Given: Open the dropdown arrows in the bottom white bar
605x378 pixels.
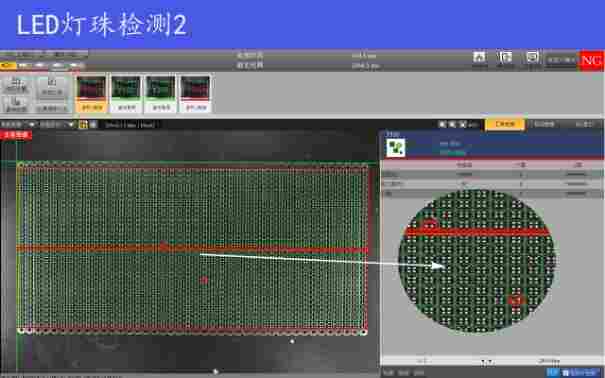Looking at the screenshot, I should click(487, 361).
